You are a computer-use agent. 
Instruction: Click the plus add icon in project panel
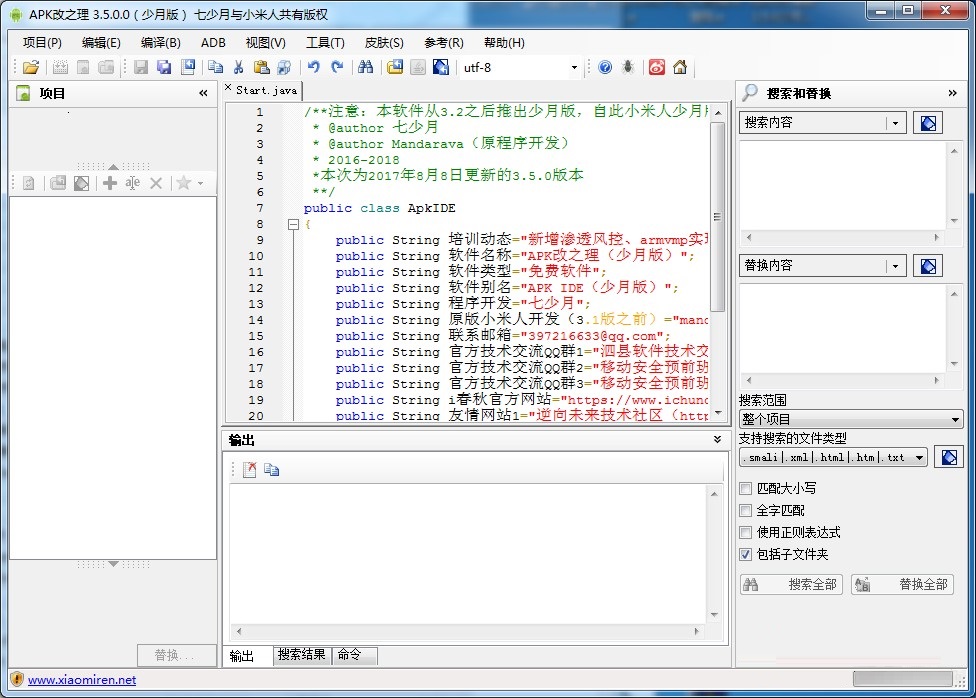(x=110, y=183)
